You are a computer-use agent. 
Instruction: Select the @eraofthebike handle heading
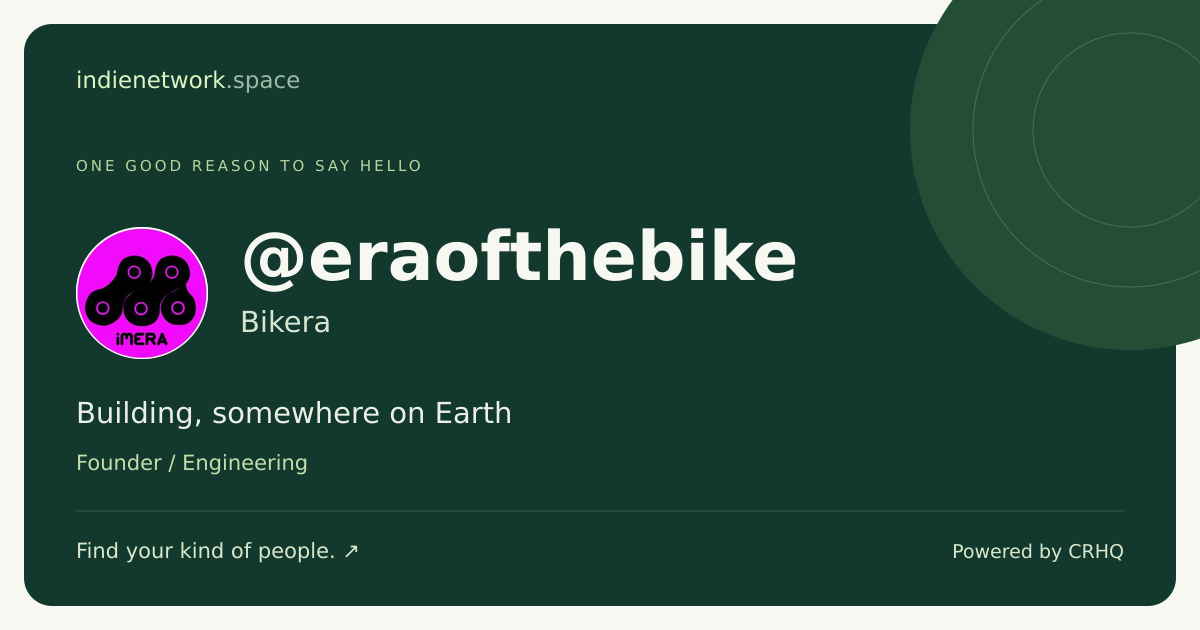(x=519, y=258)
